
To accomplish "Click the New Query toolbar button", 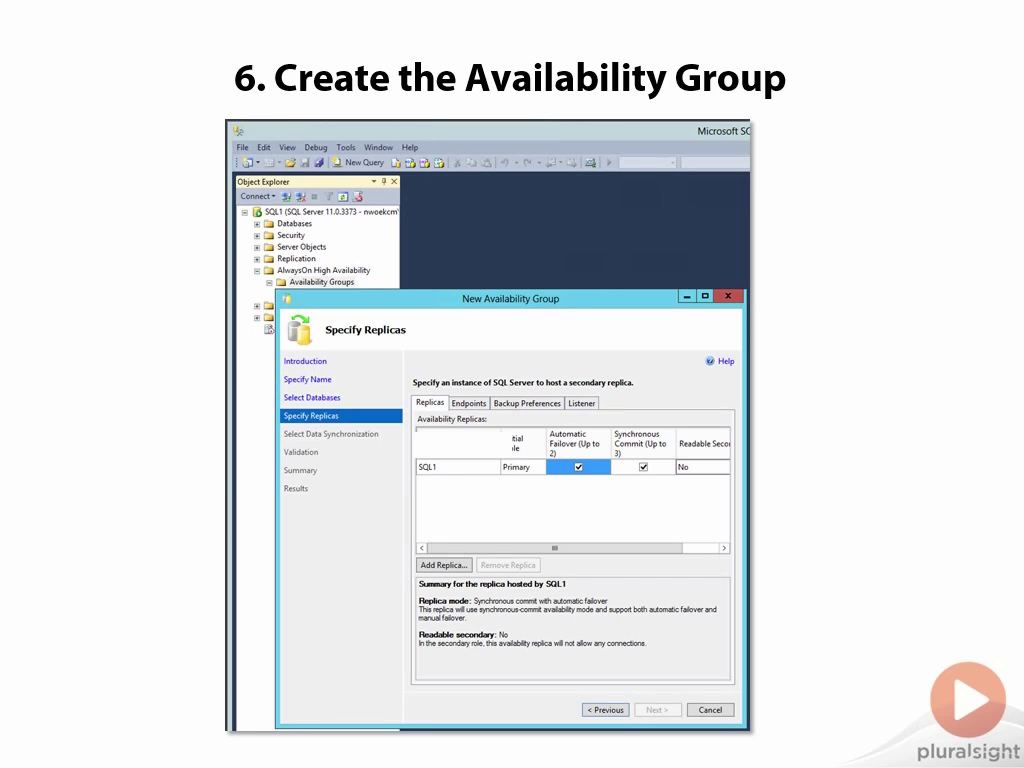I will [x=357, y=163].
